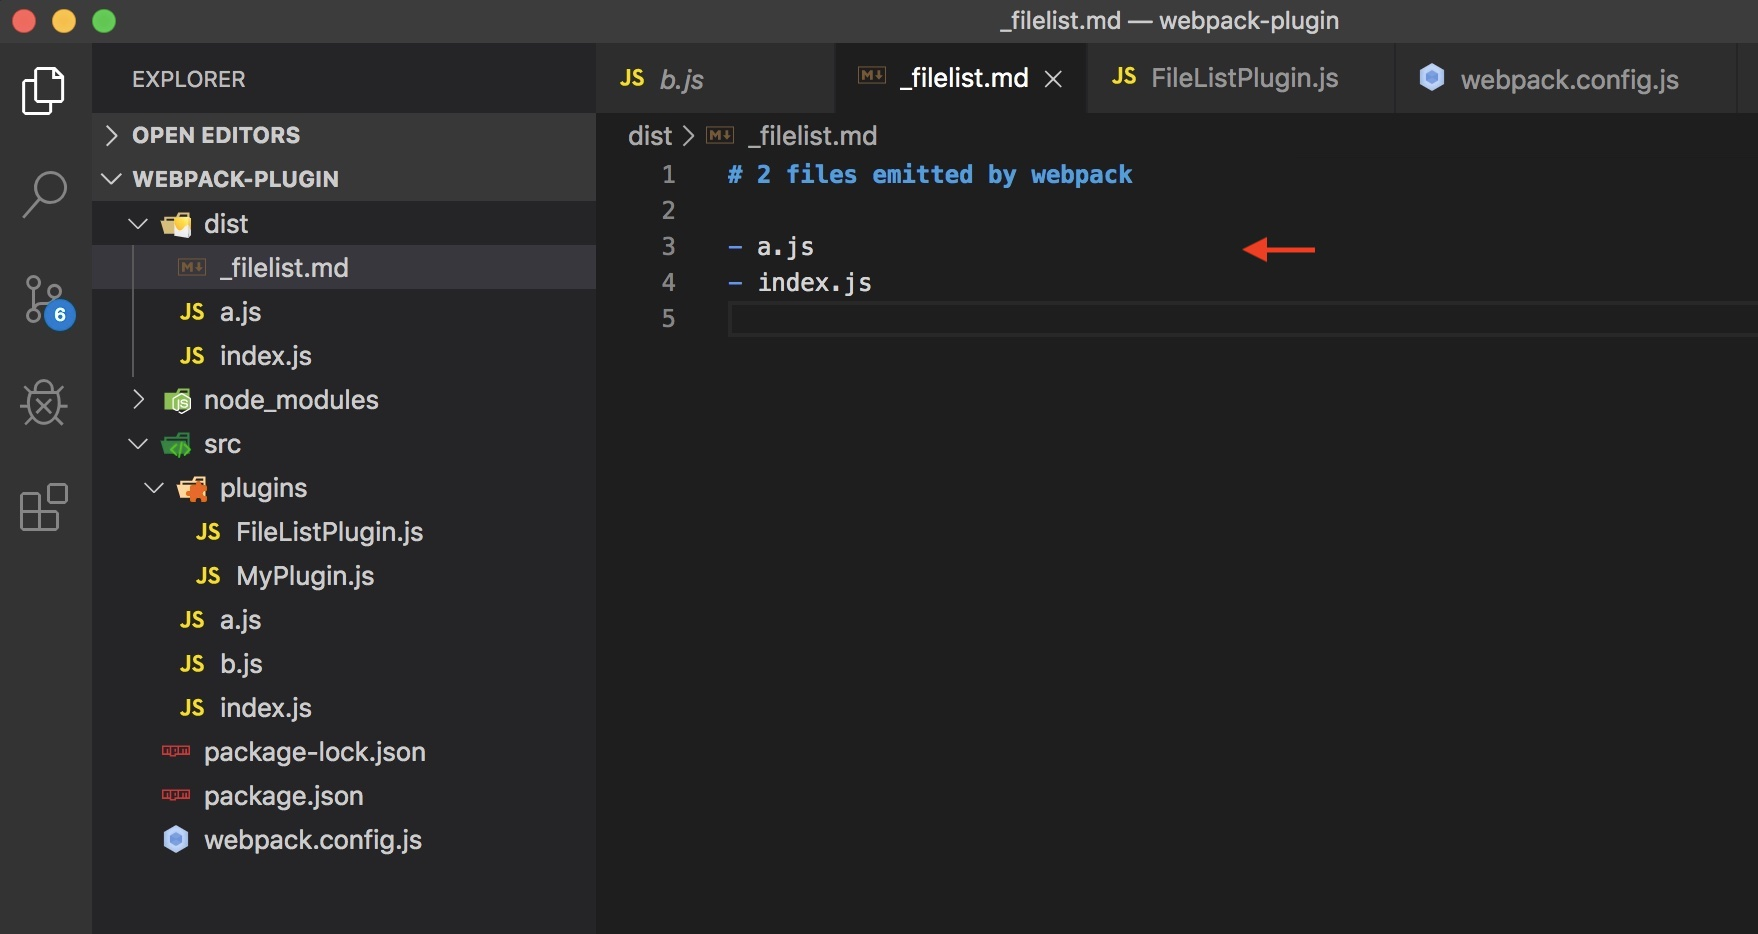The image size is (1758, 934).
Task: Collapse the OPEN EDITORS section
Action: click(110, 135)
